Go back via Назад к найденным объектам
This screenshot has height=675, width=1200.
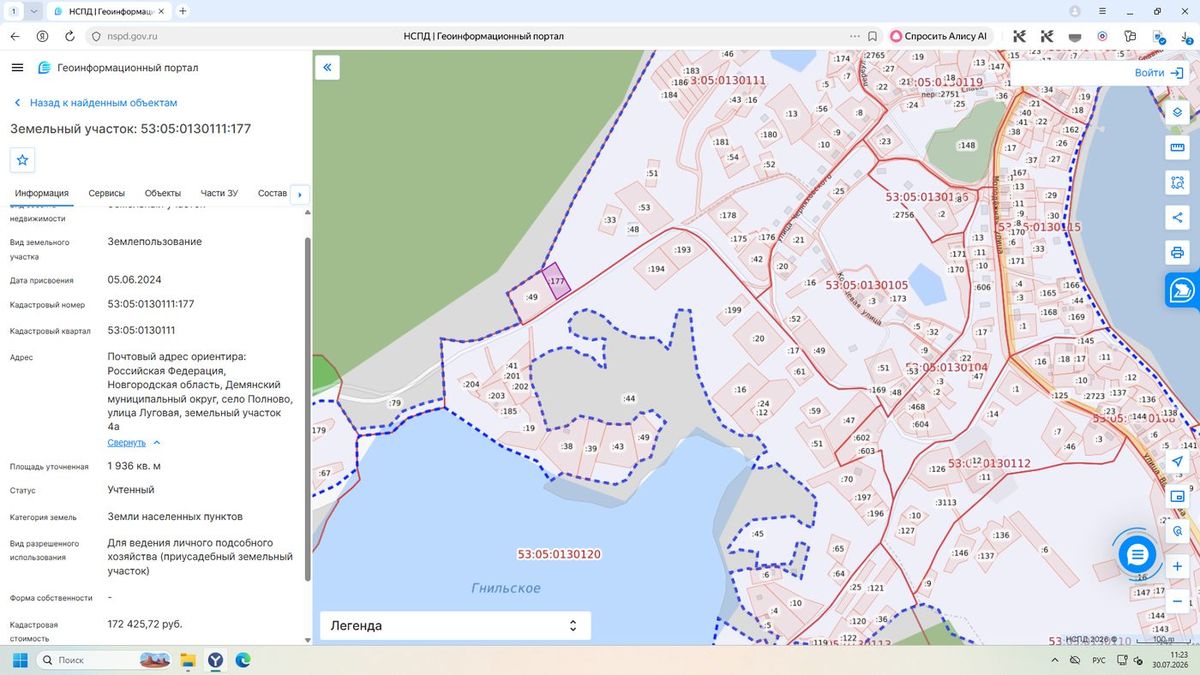coord(95,103)
